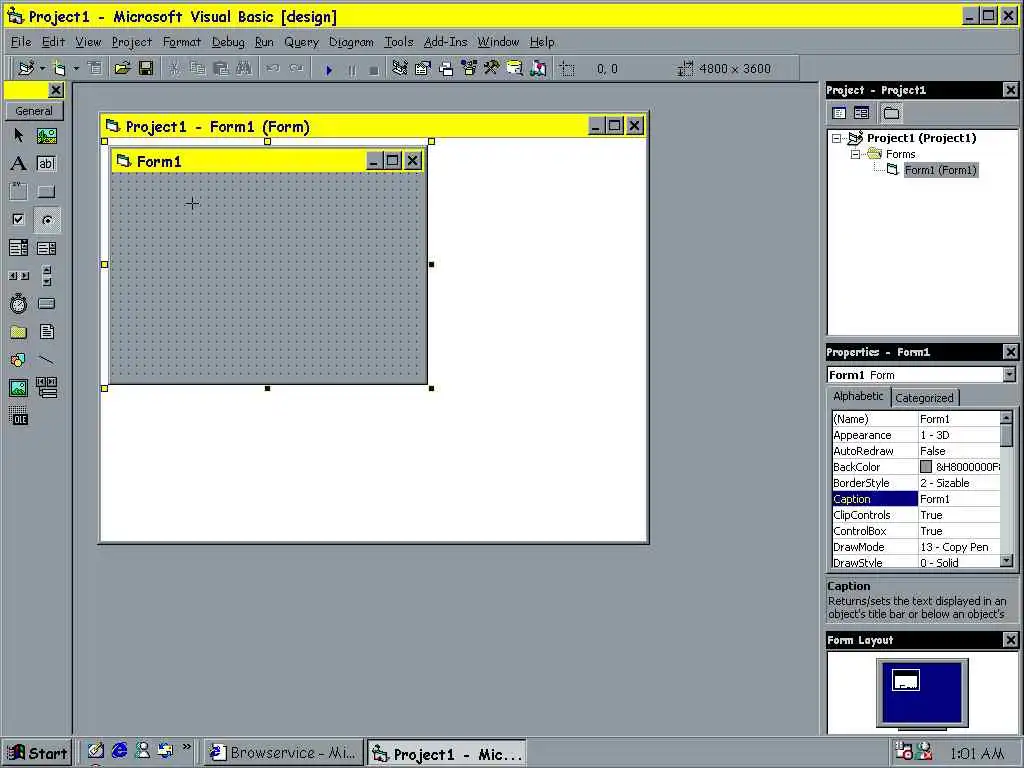Save the project with the floppy icon
1024x768 pixels.
pos(146,68)
